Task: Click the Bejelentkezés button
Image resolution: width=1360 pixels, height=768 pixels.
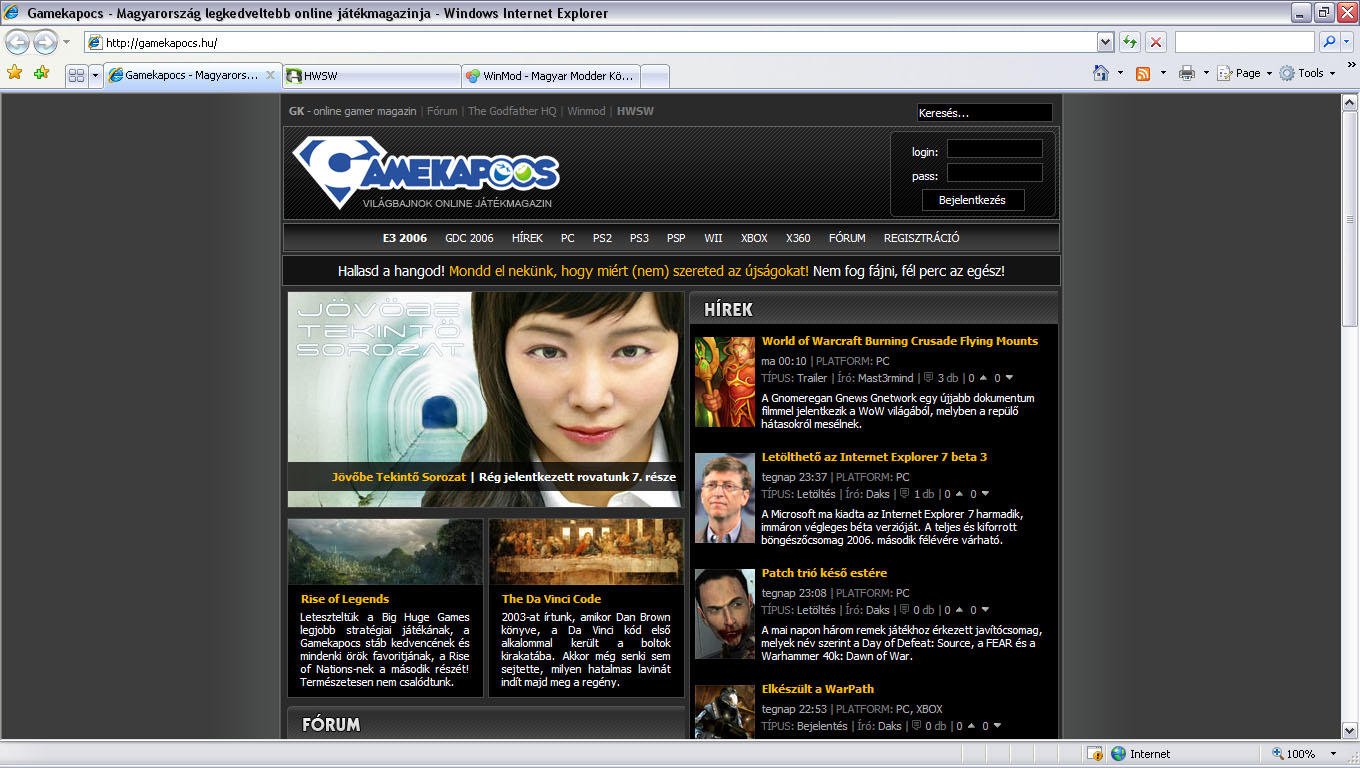Action: pos(973,200)
